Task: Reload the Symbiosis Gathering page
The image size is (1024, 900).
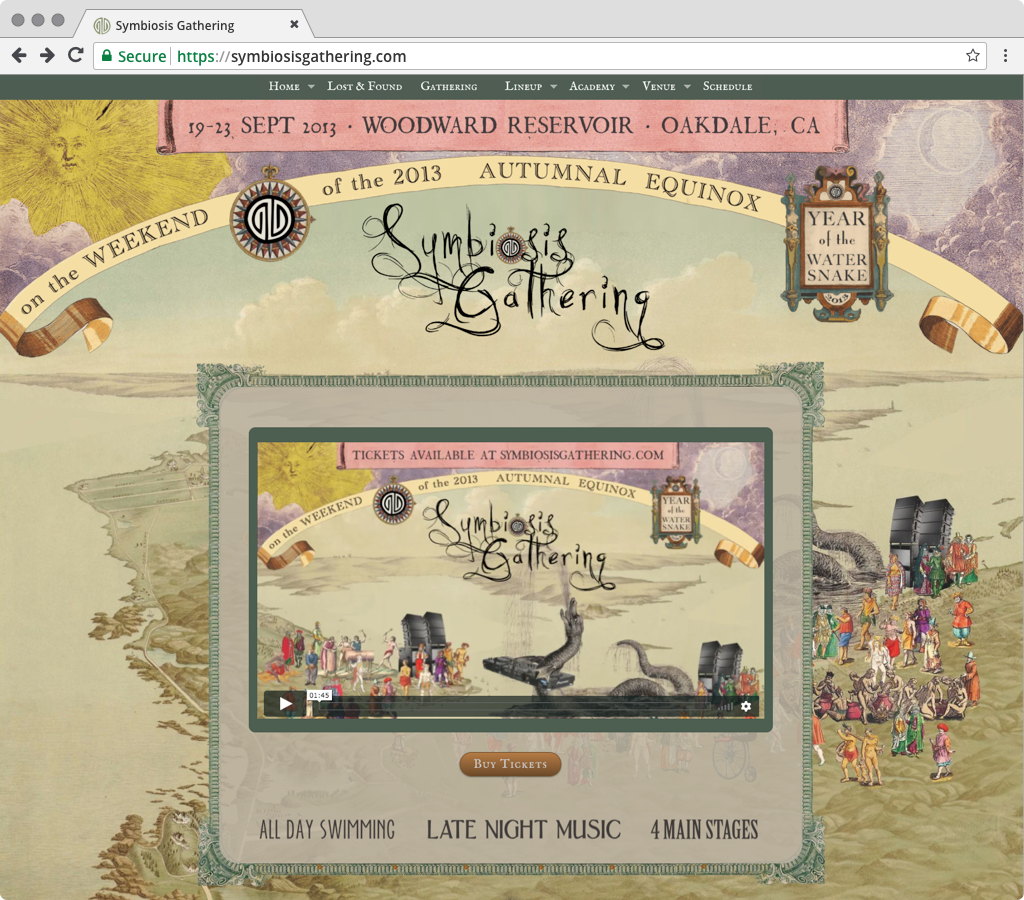Action: click(x=76, y=56)
